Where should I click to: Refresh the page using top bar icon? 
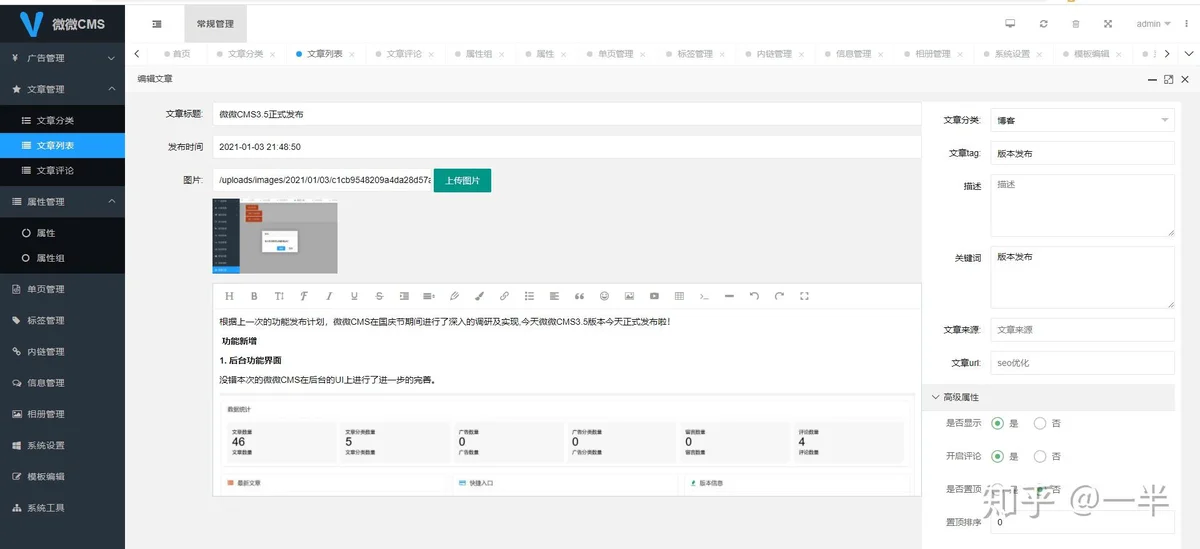pyautogui.click(x=1043, y=23)
